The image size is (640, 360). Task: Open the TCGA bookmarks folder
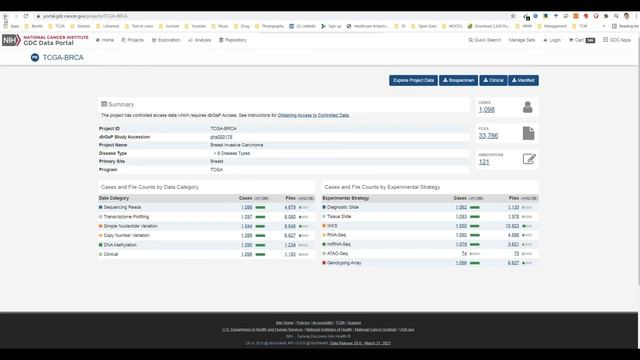57,26
